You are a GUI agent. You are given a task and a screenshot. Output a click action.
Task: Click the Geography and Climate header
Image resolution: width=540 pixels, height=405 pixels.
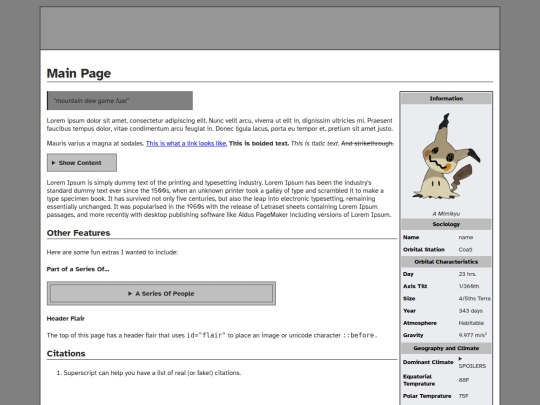[x=446, y=348]
